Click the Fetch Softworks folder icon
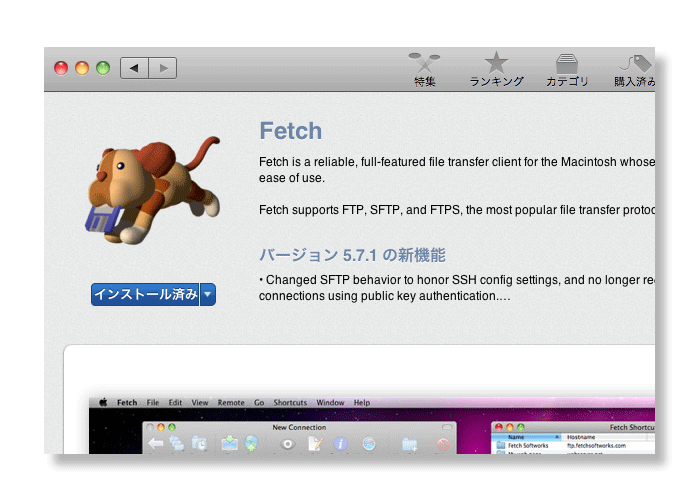The height and width of the screenshot is (500, 700). (x=501, y=446)
